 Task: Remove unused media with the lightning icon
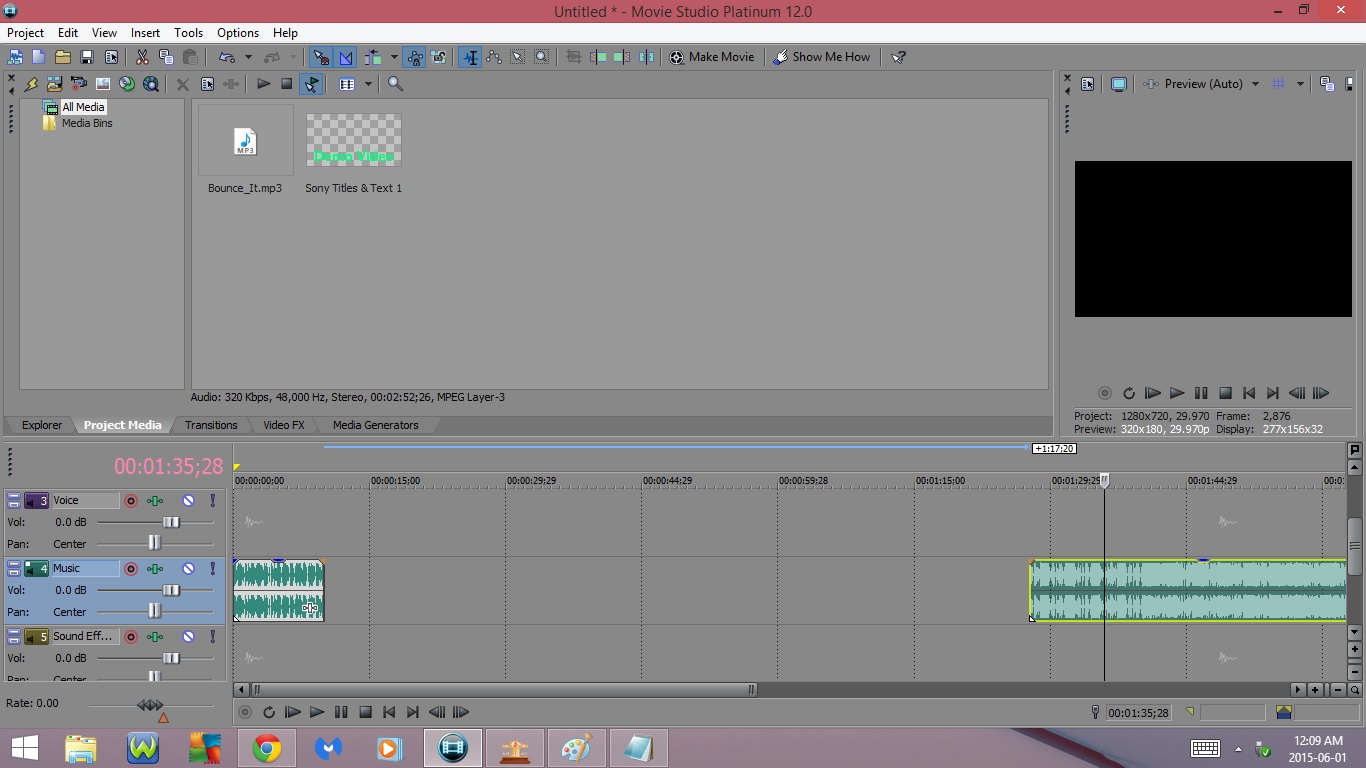pos(31,84)
